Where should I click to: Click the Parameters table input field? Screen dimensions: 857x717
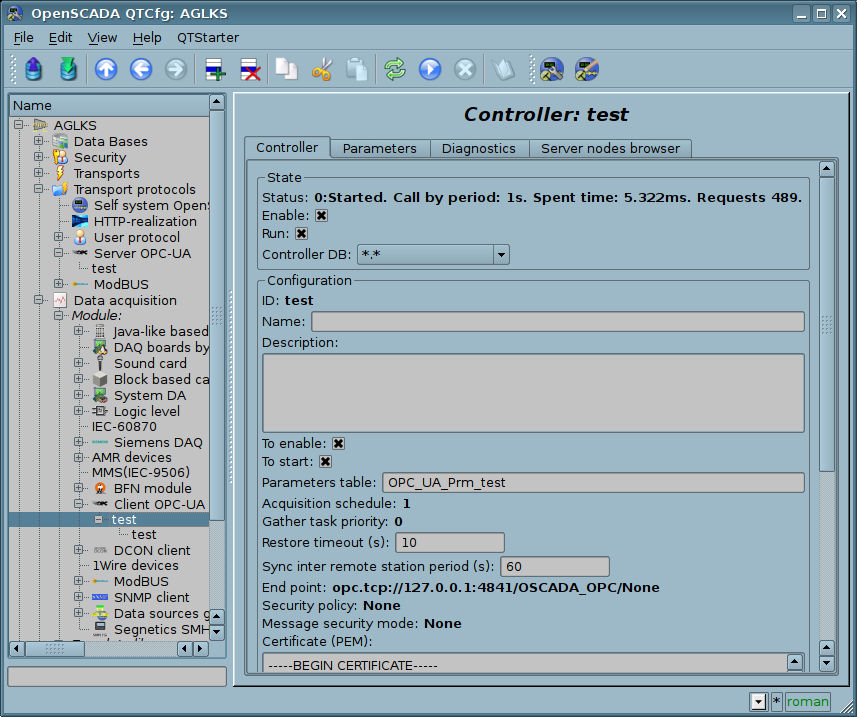(594, 483)
